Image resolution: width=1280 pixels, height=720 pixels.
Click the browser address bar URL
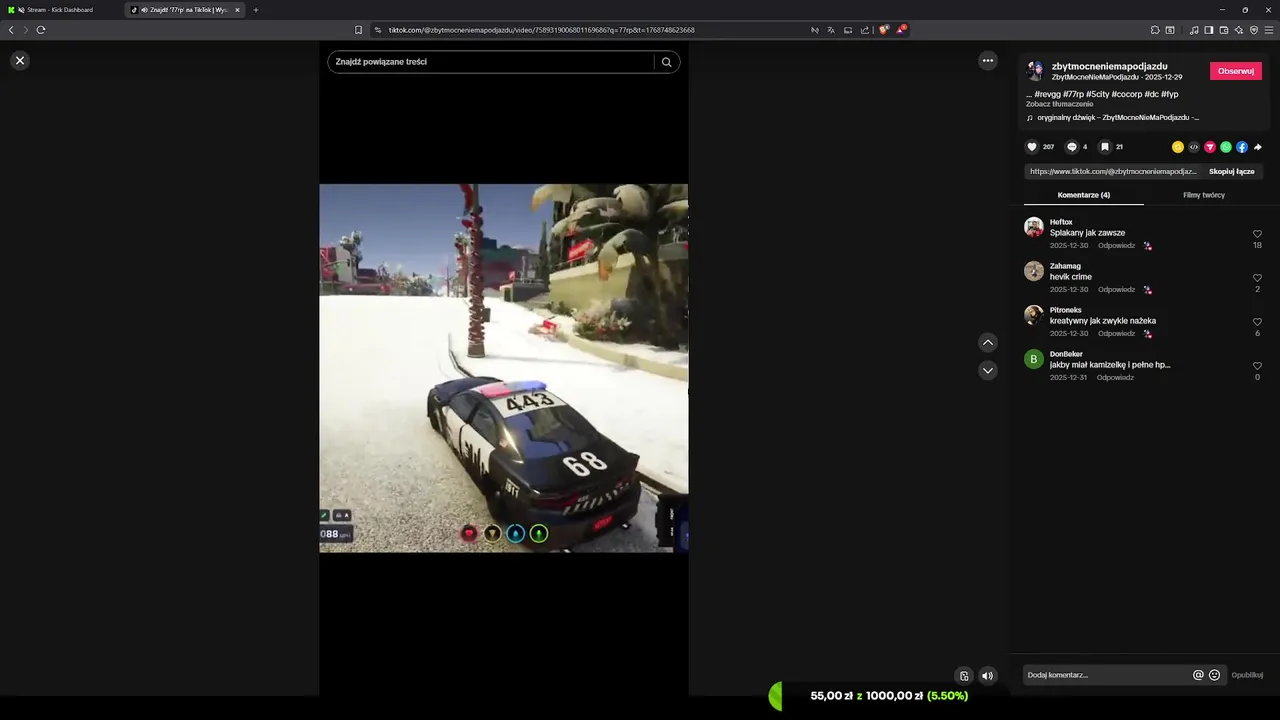(x=541, y=30)
